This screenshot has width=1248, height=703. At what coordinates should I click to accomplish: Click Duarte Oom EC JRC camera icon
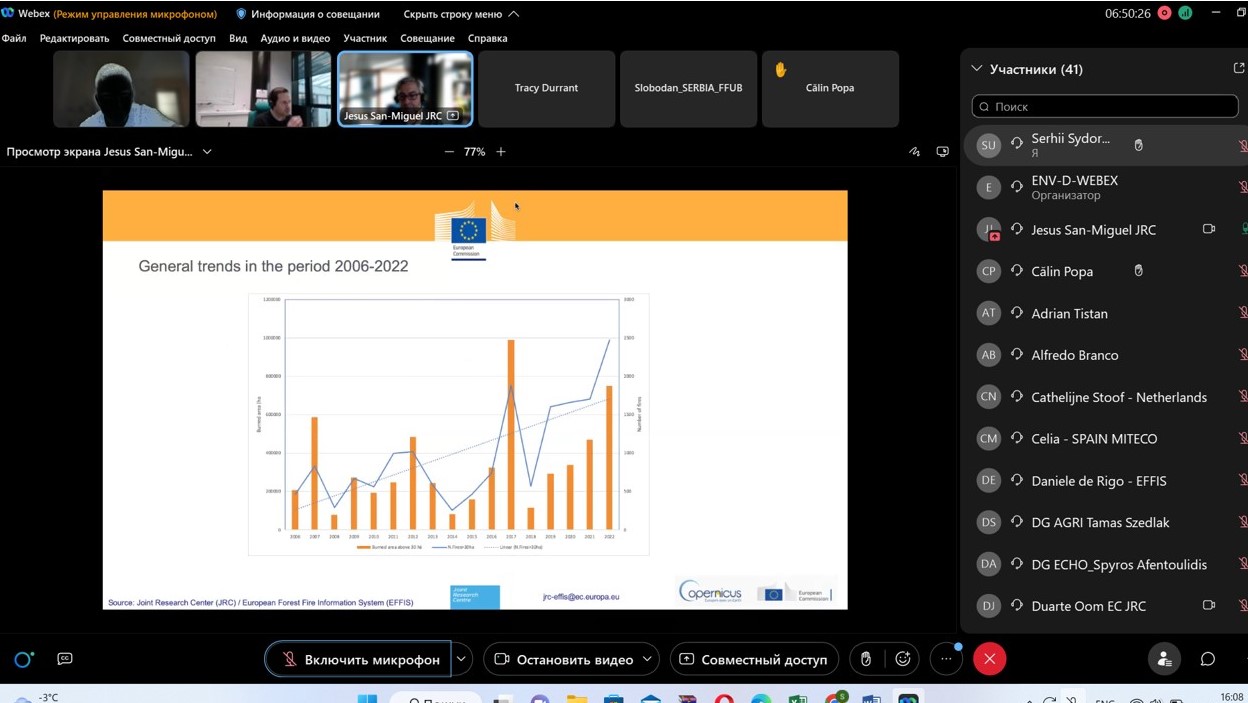point(1208,605)
